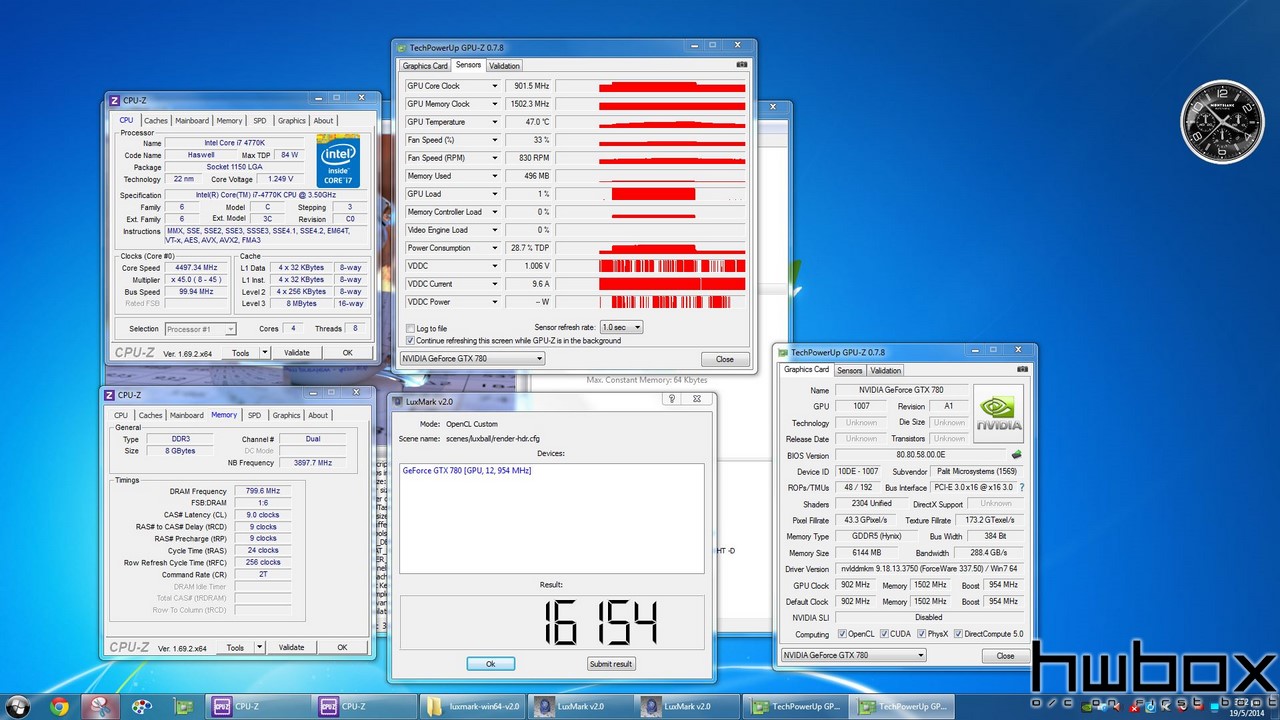Switch to the second CPU-Z taskbar button
Viewport: 1280px width, 720px height.
point(363,707)
